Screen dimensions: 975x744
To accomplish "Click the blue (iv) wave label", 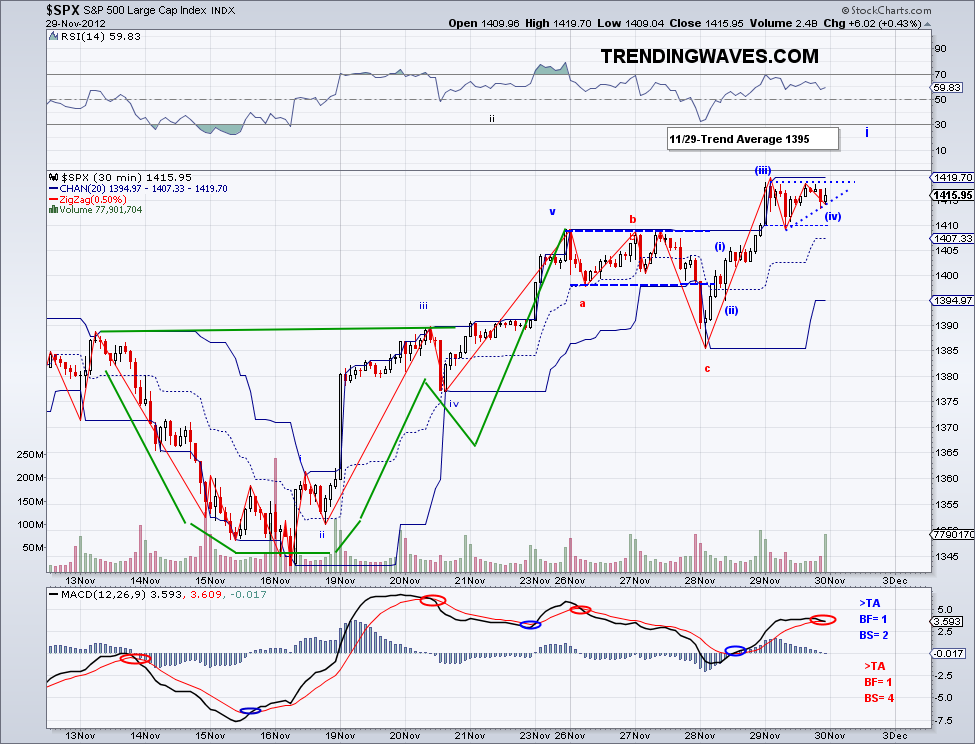I will [833, 216].
